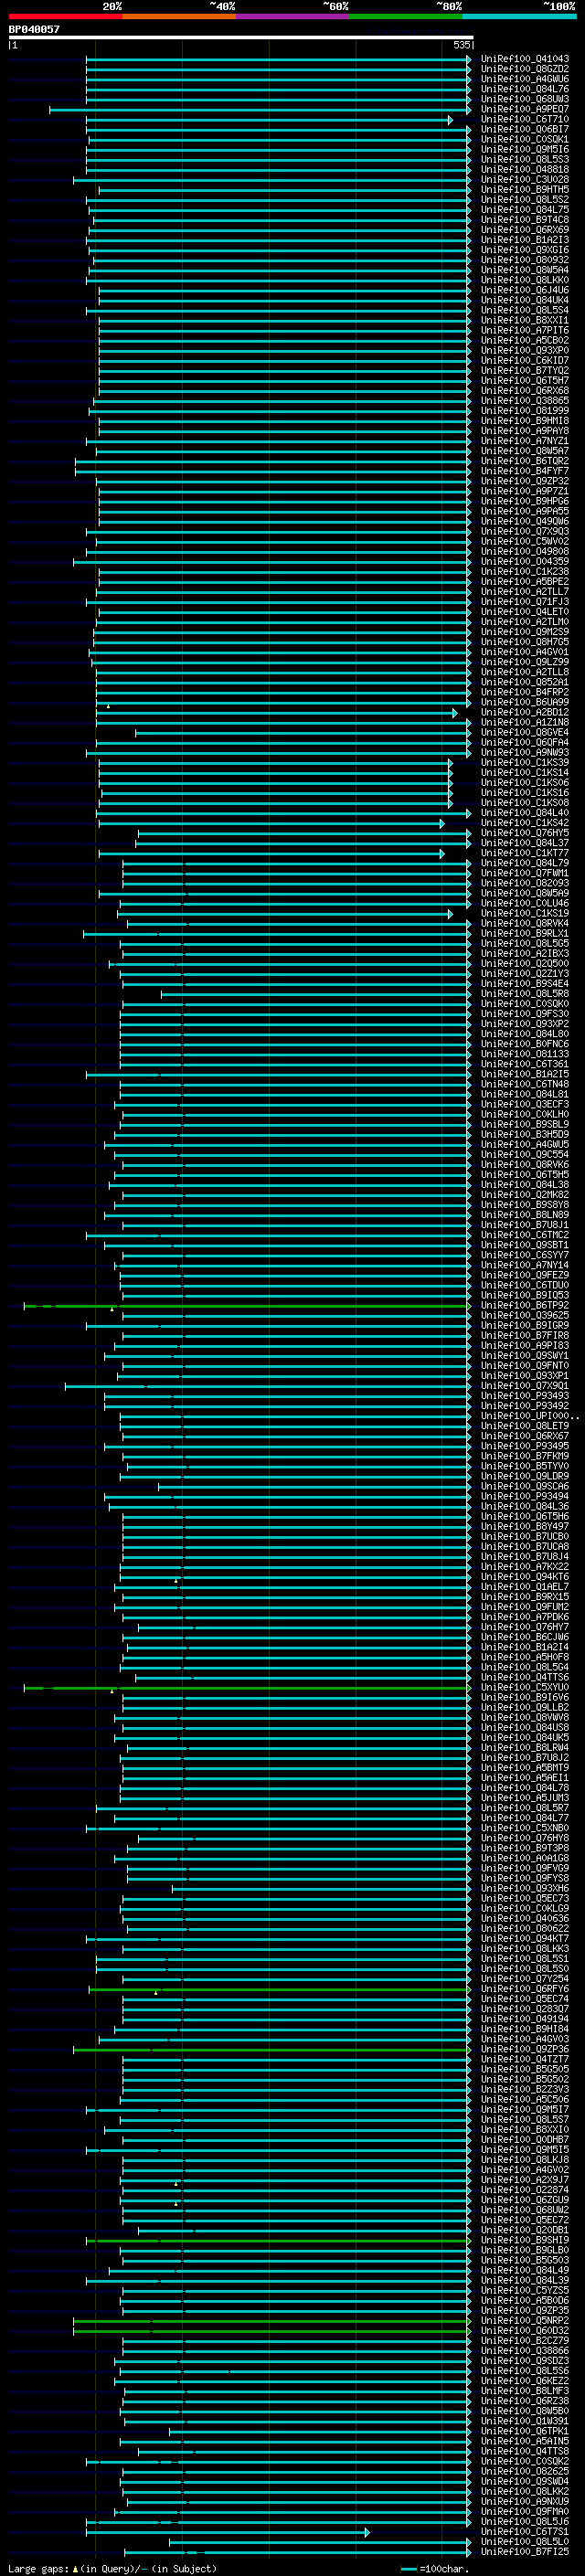Image resolution: width=585 pixels, height=2576 pixels.
Task: Select the UniRef100_O80932 entry
Action: tap(525, 260)
